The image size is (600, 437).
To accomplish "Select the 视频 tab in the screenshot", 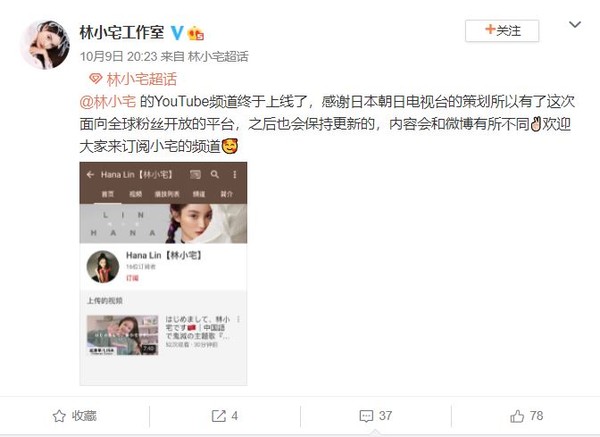I will click(135, 194).
